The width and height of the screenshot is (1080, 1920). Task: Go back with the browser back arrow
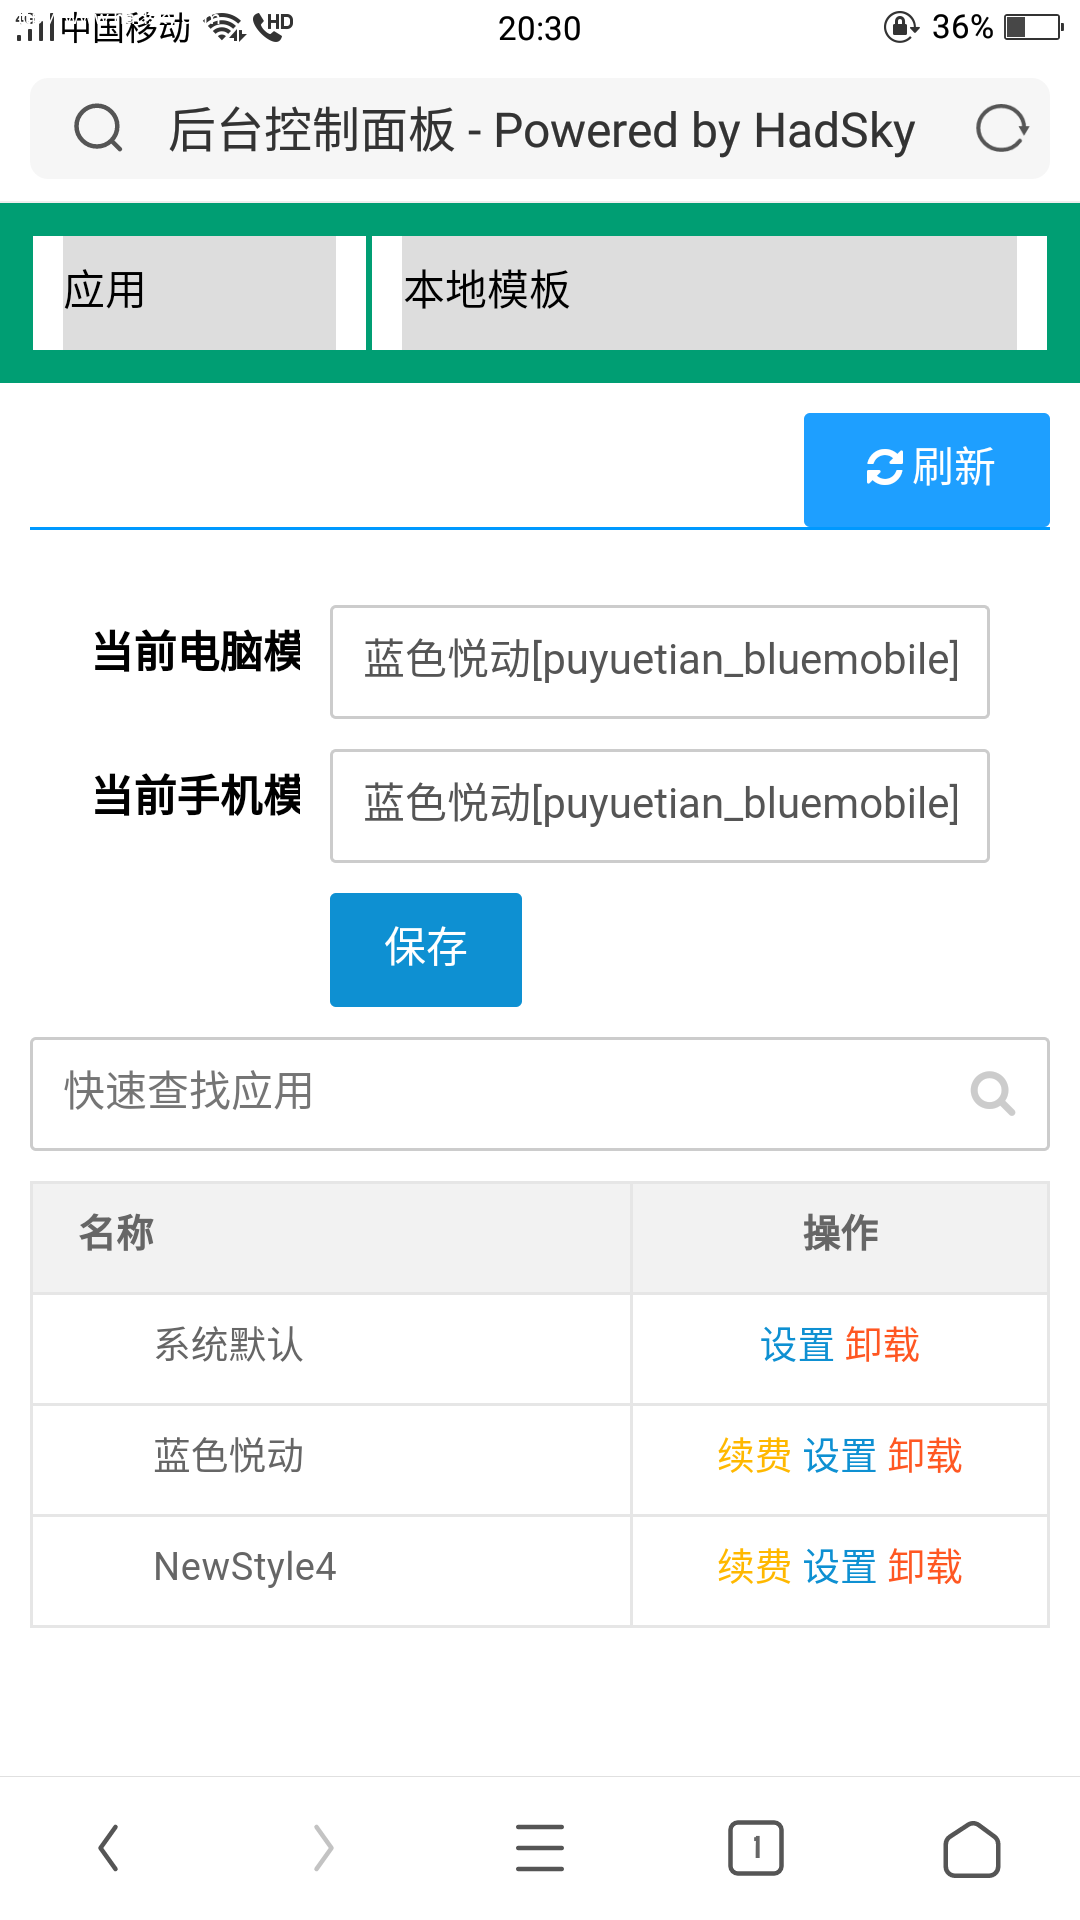click(x=108, y=1847)
